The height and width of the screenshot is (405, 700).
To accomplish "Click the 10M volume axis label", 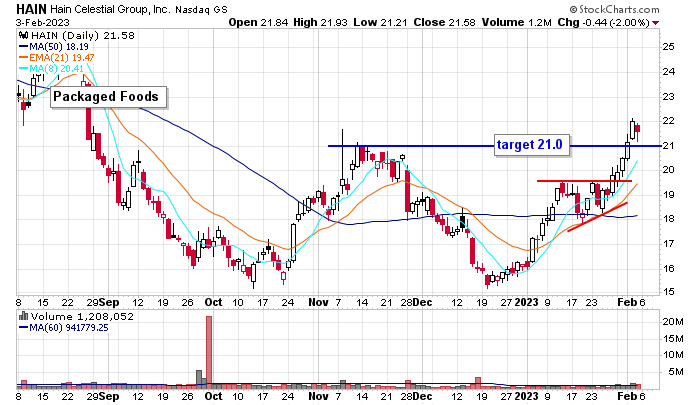I will click(673, 355).
